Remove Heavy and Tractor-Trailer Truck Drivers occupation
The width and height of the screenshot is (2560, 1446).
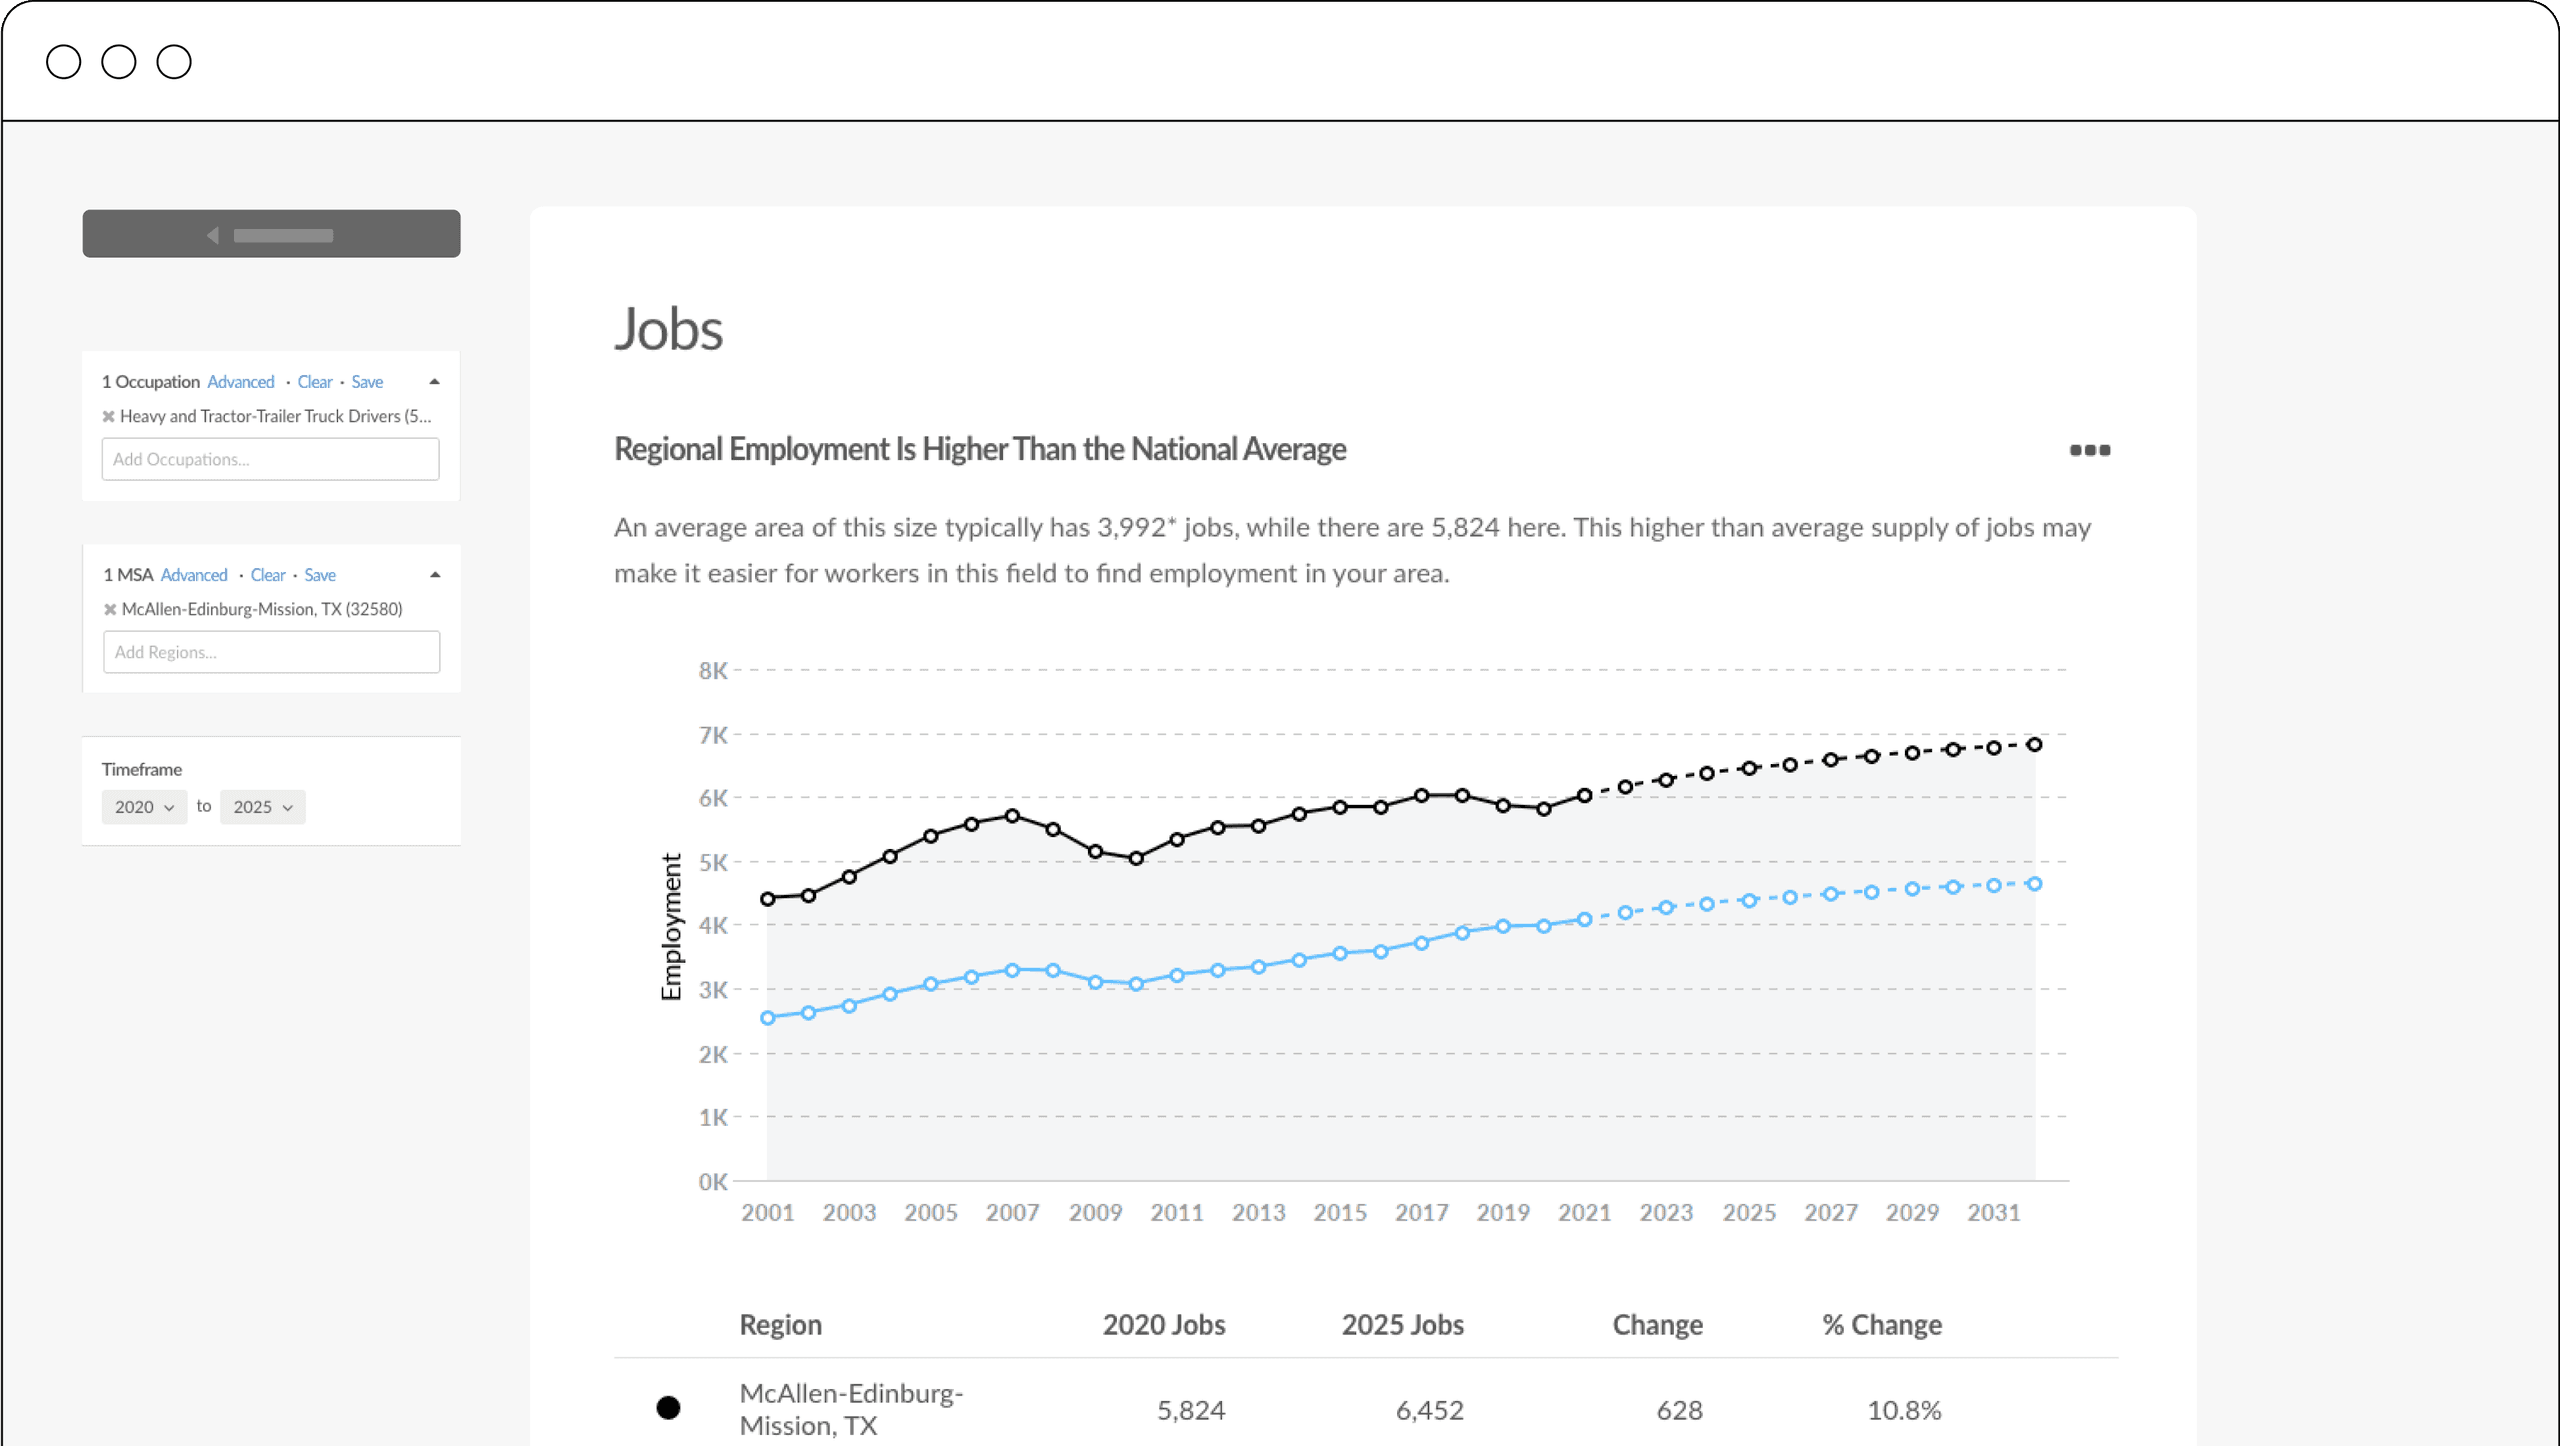(108, 416)
